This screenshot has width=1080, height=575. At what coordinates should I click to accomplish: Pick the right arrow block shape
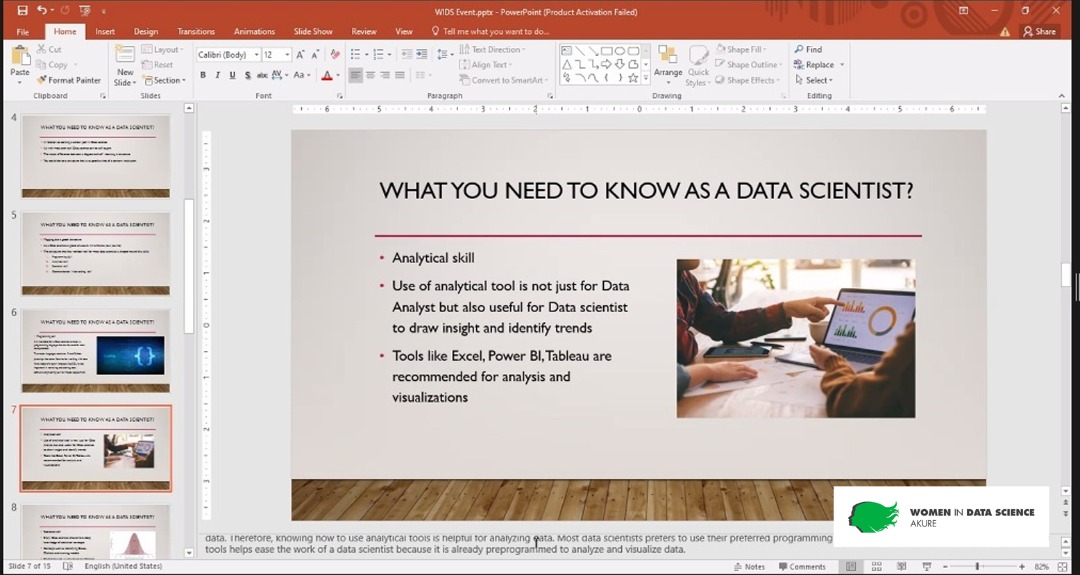click(x=606, y=64)
